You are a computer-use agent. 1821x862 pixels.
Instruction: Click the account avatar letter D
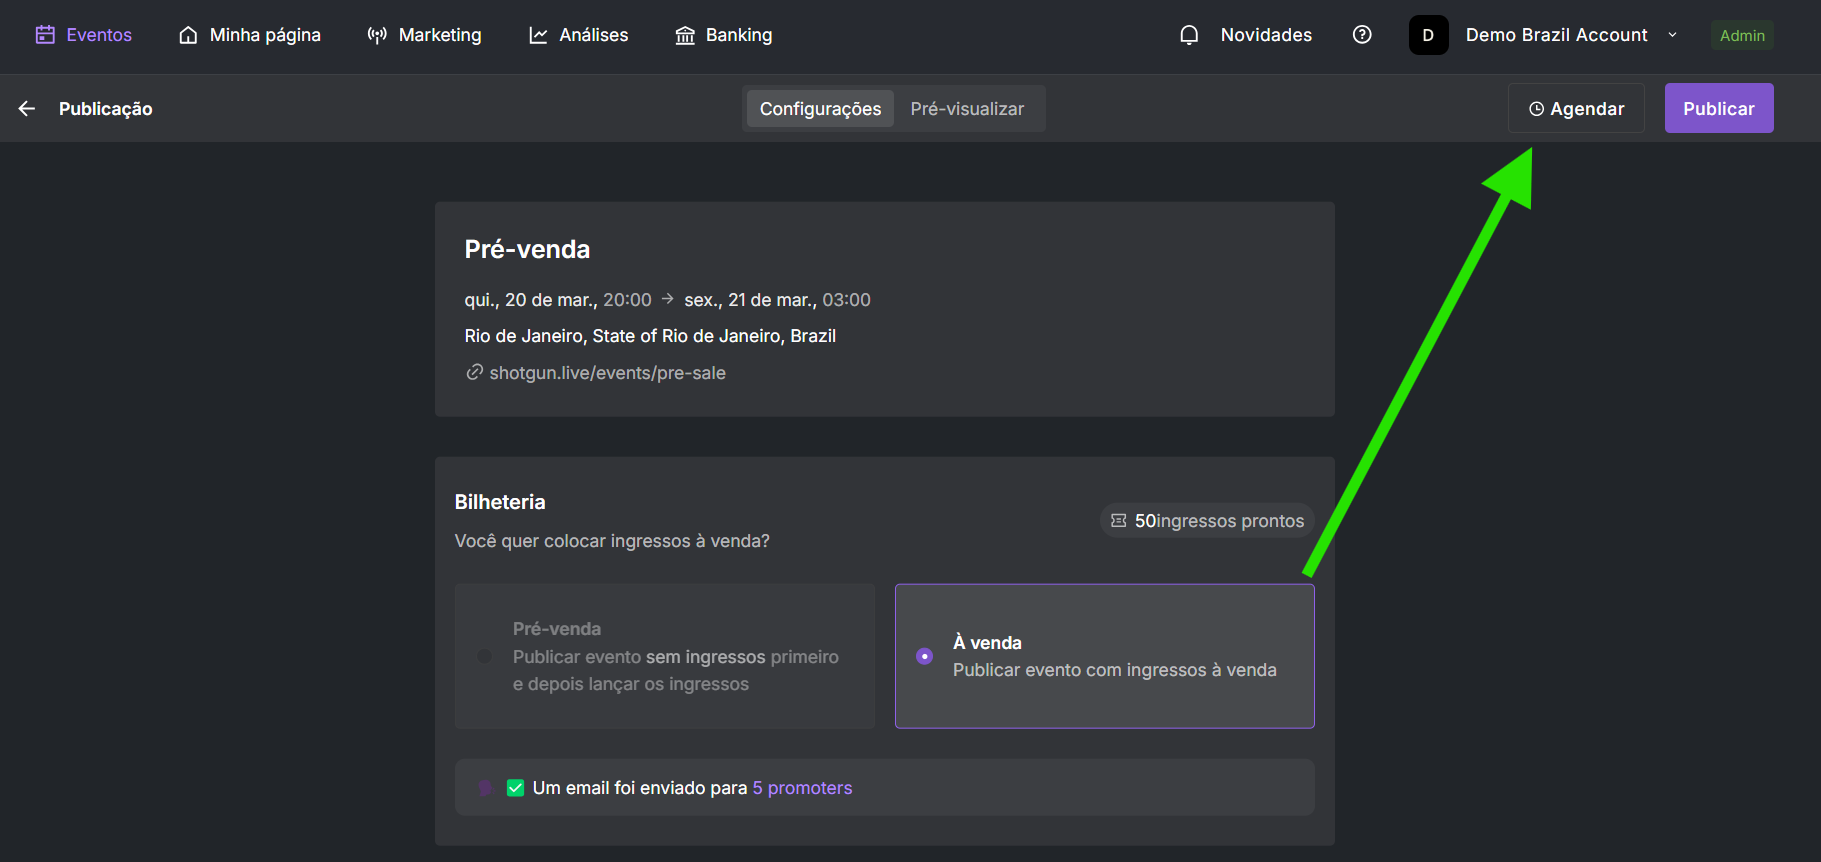click(1428, 35)
